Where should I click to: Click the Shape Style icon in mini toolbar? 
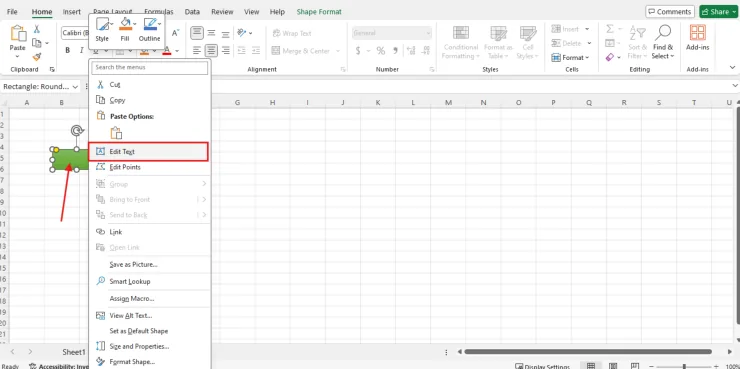click(x=102, y=24)
